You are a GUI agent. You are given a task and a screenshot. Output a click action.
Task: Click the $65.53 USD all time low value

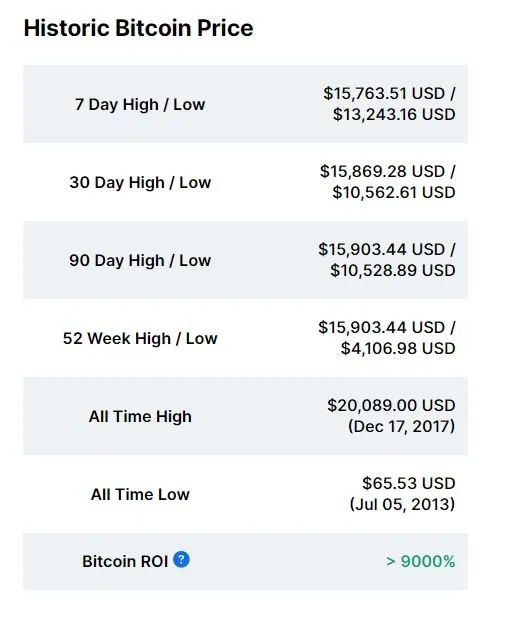pyautogui.click(x=408, y=484)
